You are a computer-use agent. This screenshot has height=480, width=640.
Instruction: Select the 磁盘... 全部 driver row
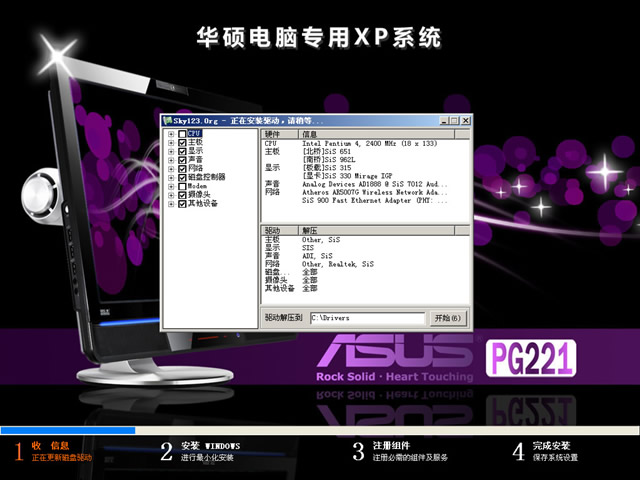365,272
